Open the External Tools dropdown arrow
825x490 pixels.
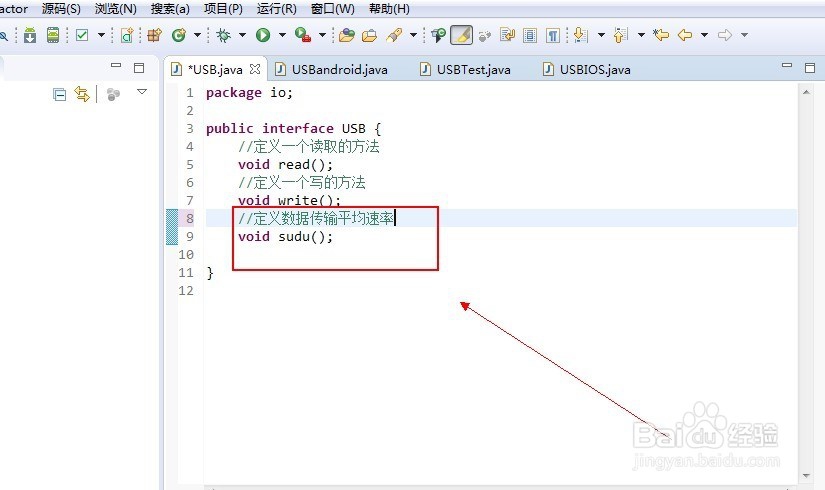point(322,35)
